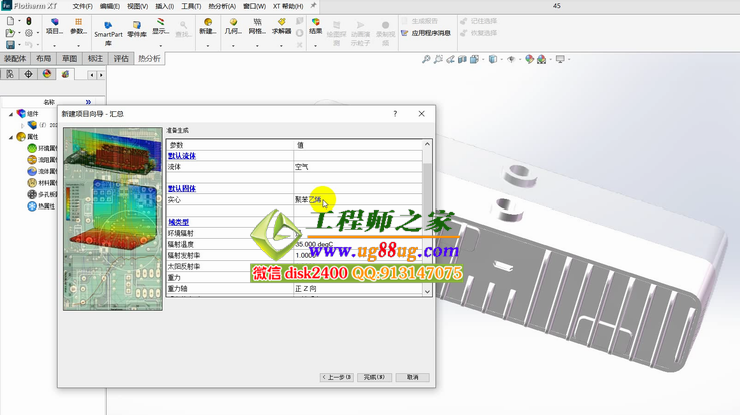Switch to the 评估 tab
740x415 pixels.
click(121, 59)
